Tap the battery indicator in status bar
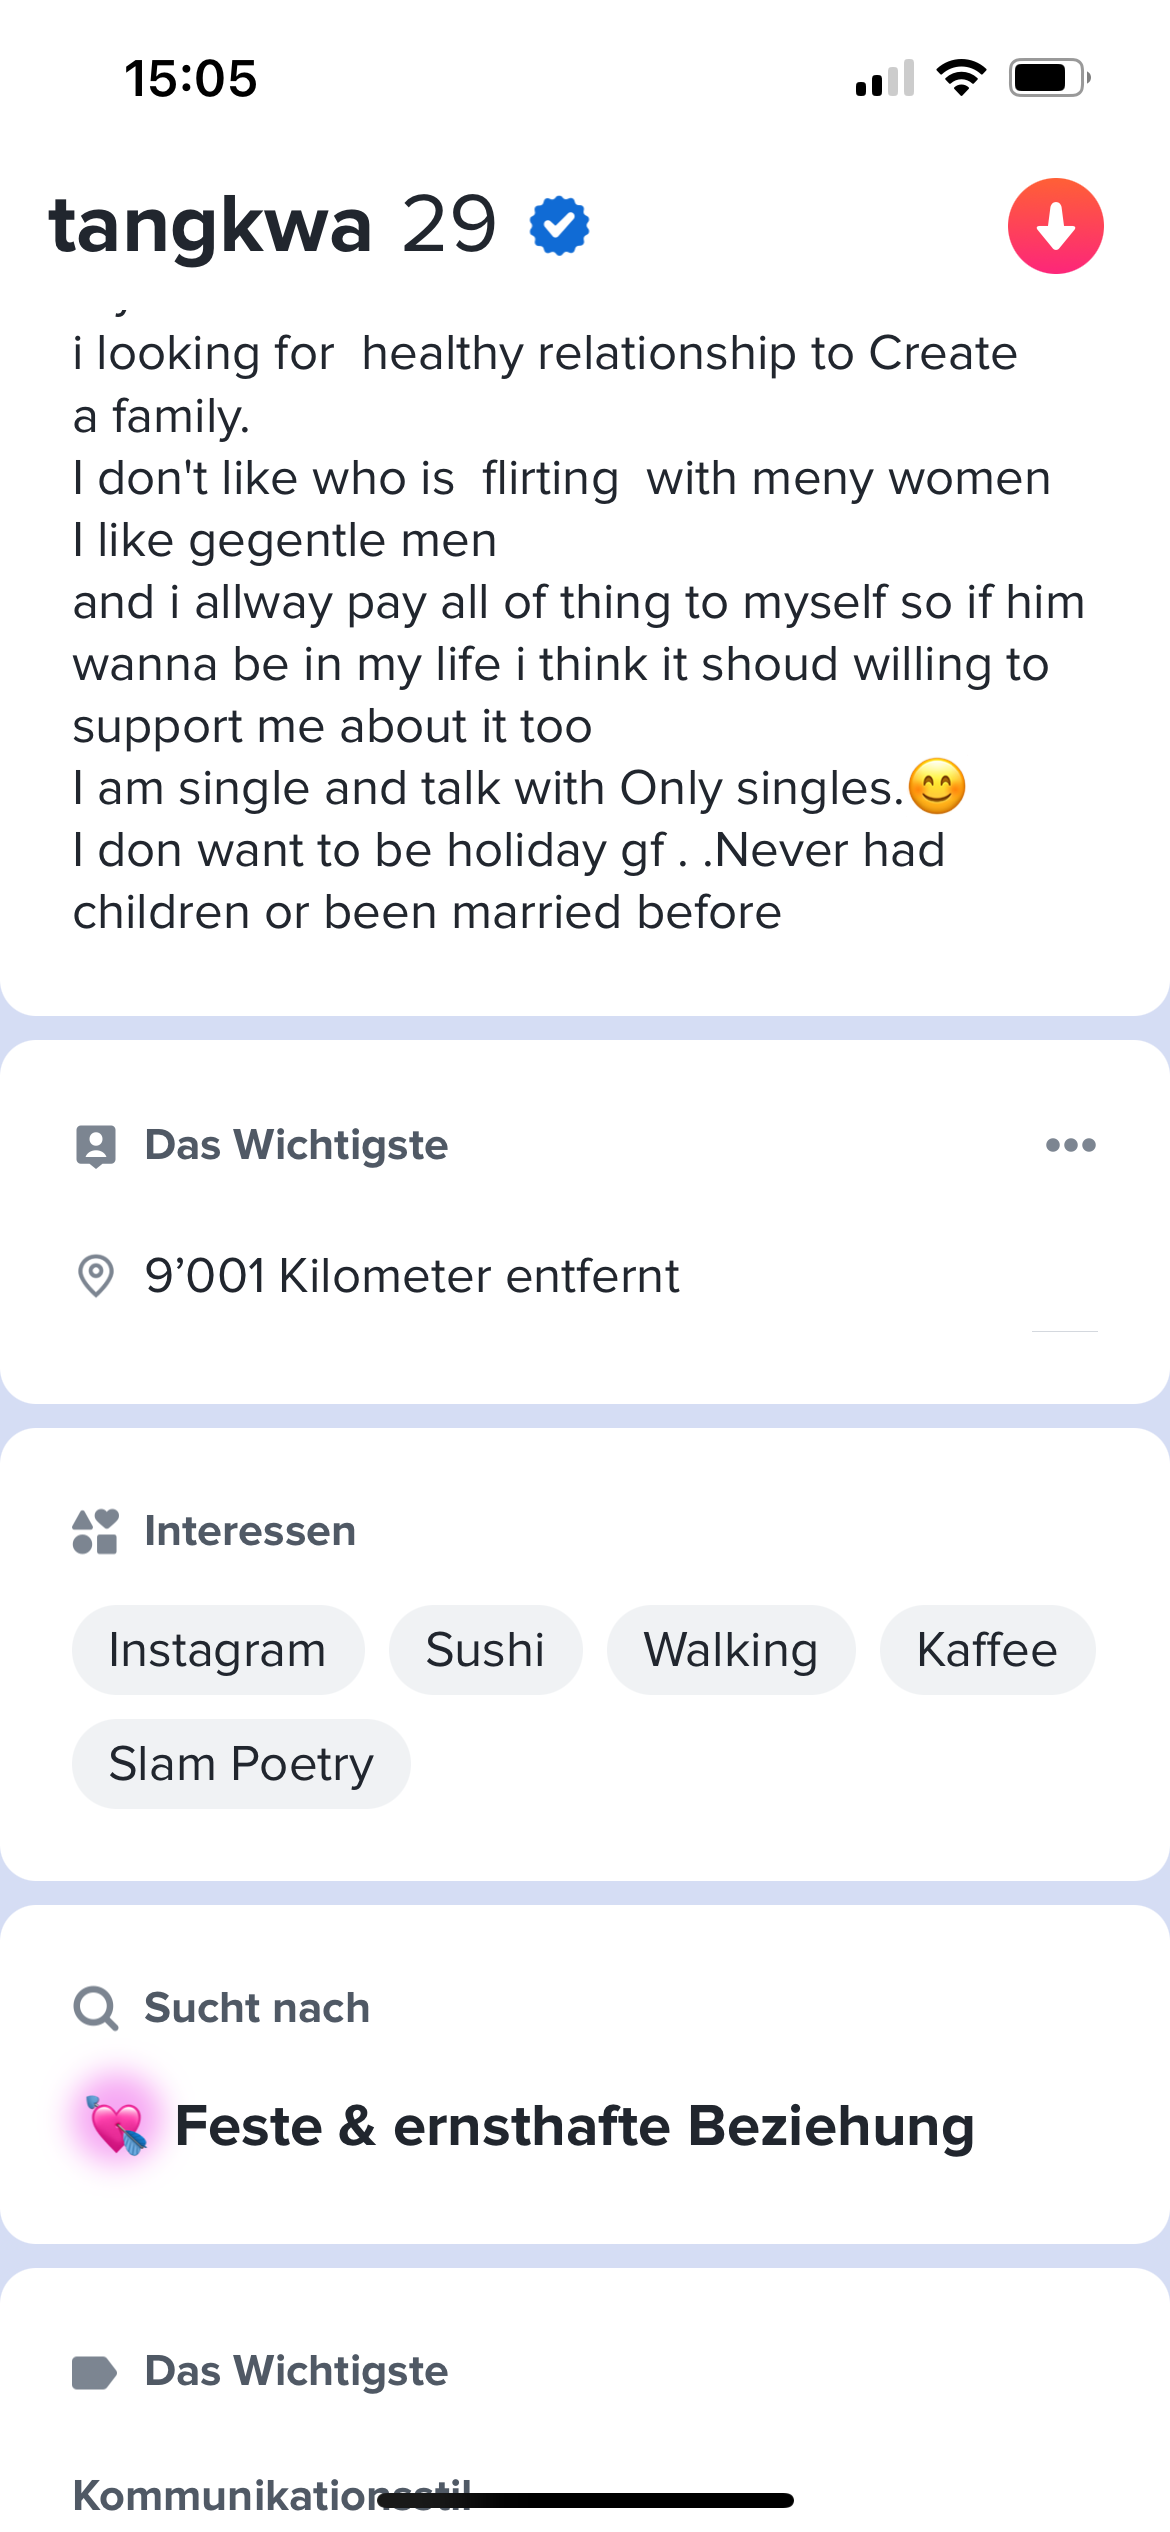 (1048, 78)
